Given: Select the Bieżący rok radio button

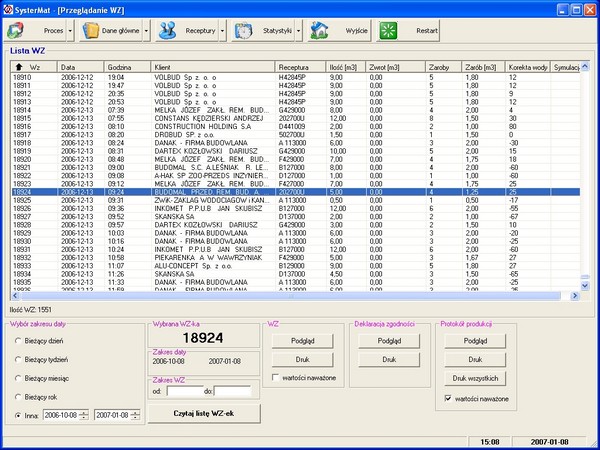Looking at the screenshot, I should point(18,397).
